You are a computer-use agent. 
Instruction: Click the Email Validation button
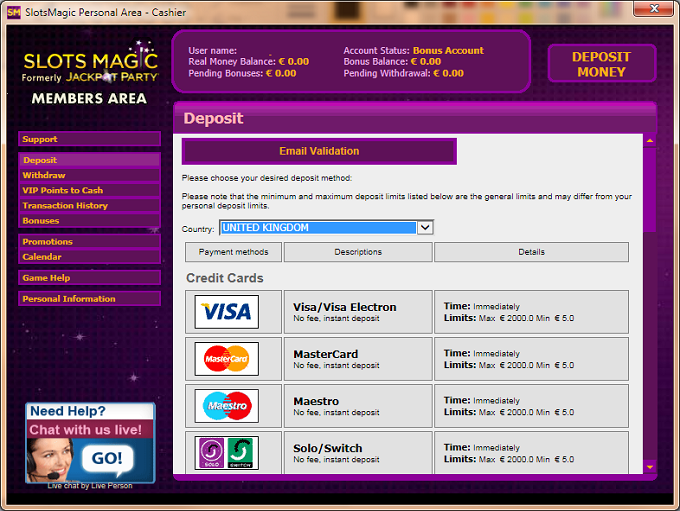point(319,151)
